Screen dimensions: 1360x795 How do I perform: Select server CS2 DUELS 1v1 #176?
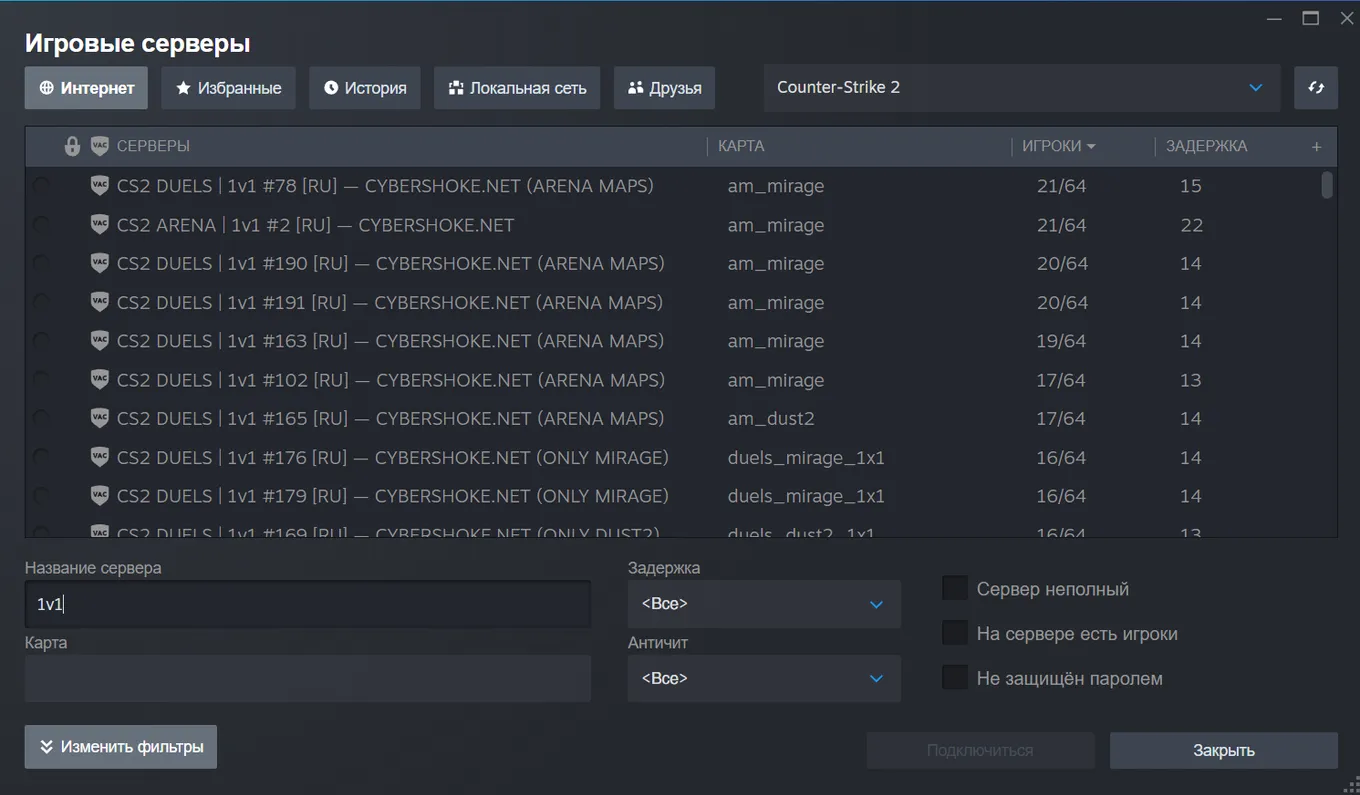[x=680, y=457]
